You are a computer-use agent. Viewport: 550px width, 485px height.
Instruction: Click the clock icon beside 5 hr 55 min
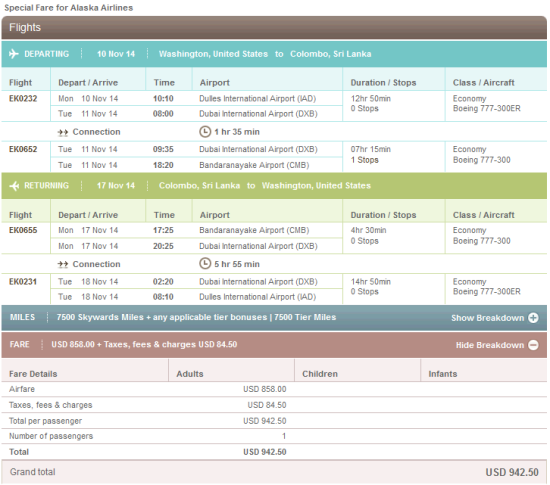point(205,263)
